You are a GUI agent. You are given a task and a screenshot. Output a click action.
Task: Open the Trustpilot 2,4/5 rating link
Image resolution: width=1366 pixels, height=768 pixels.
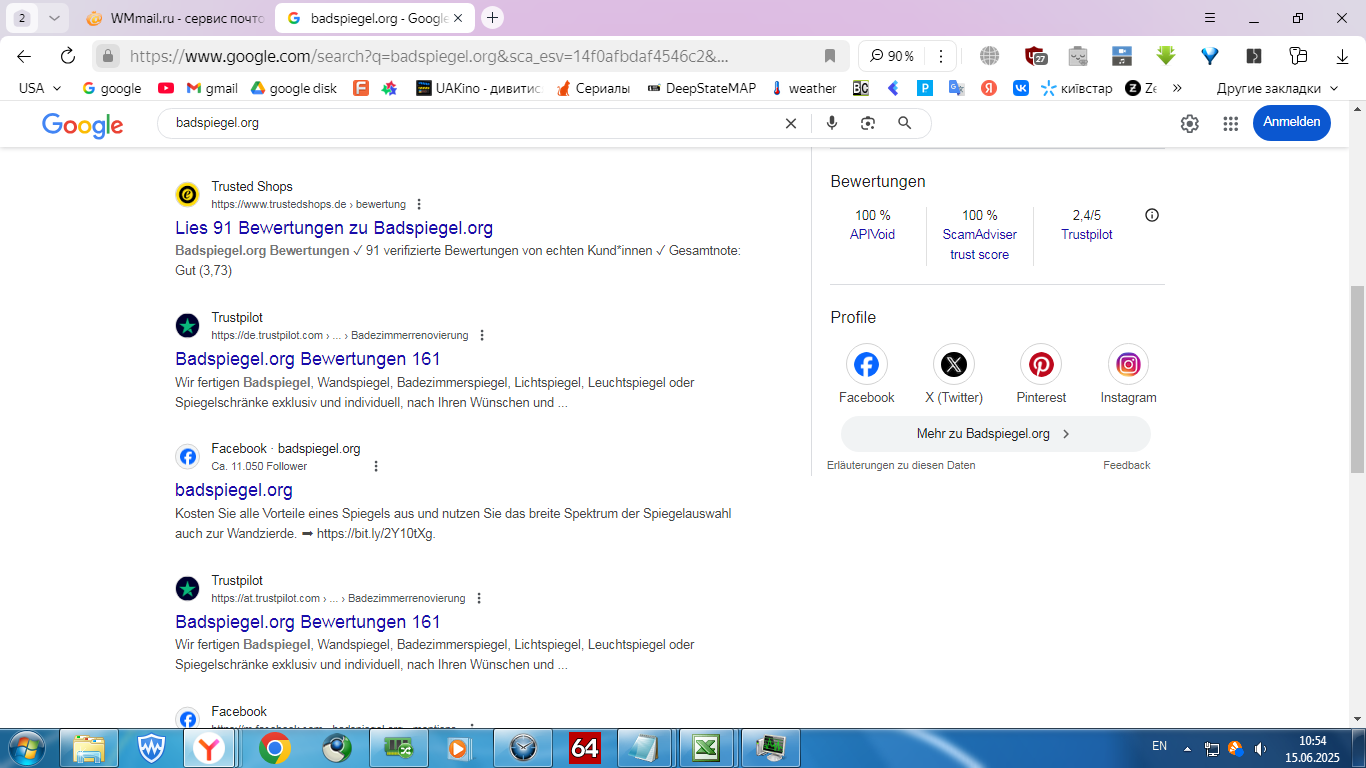tap(1087, 234)
